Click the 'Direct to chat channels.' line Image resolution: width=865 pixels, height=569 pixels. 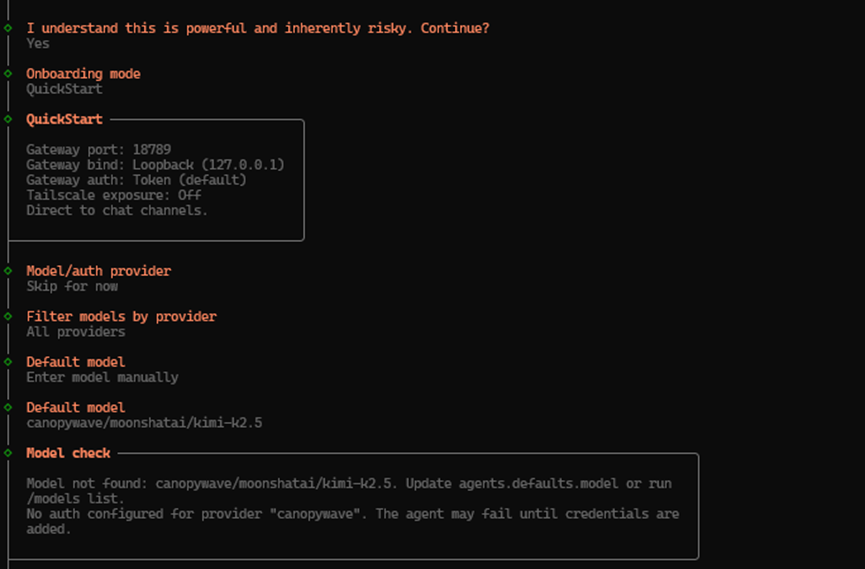click(x=117, y=210)
